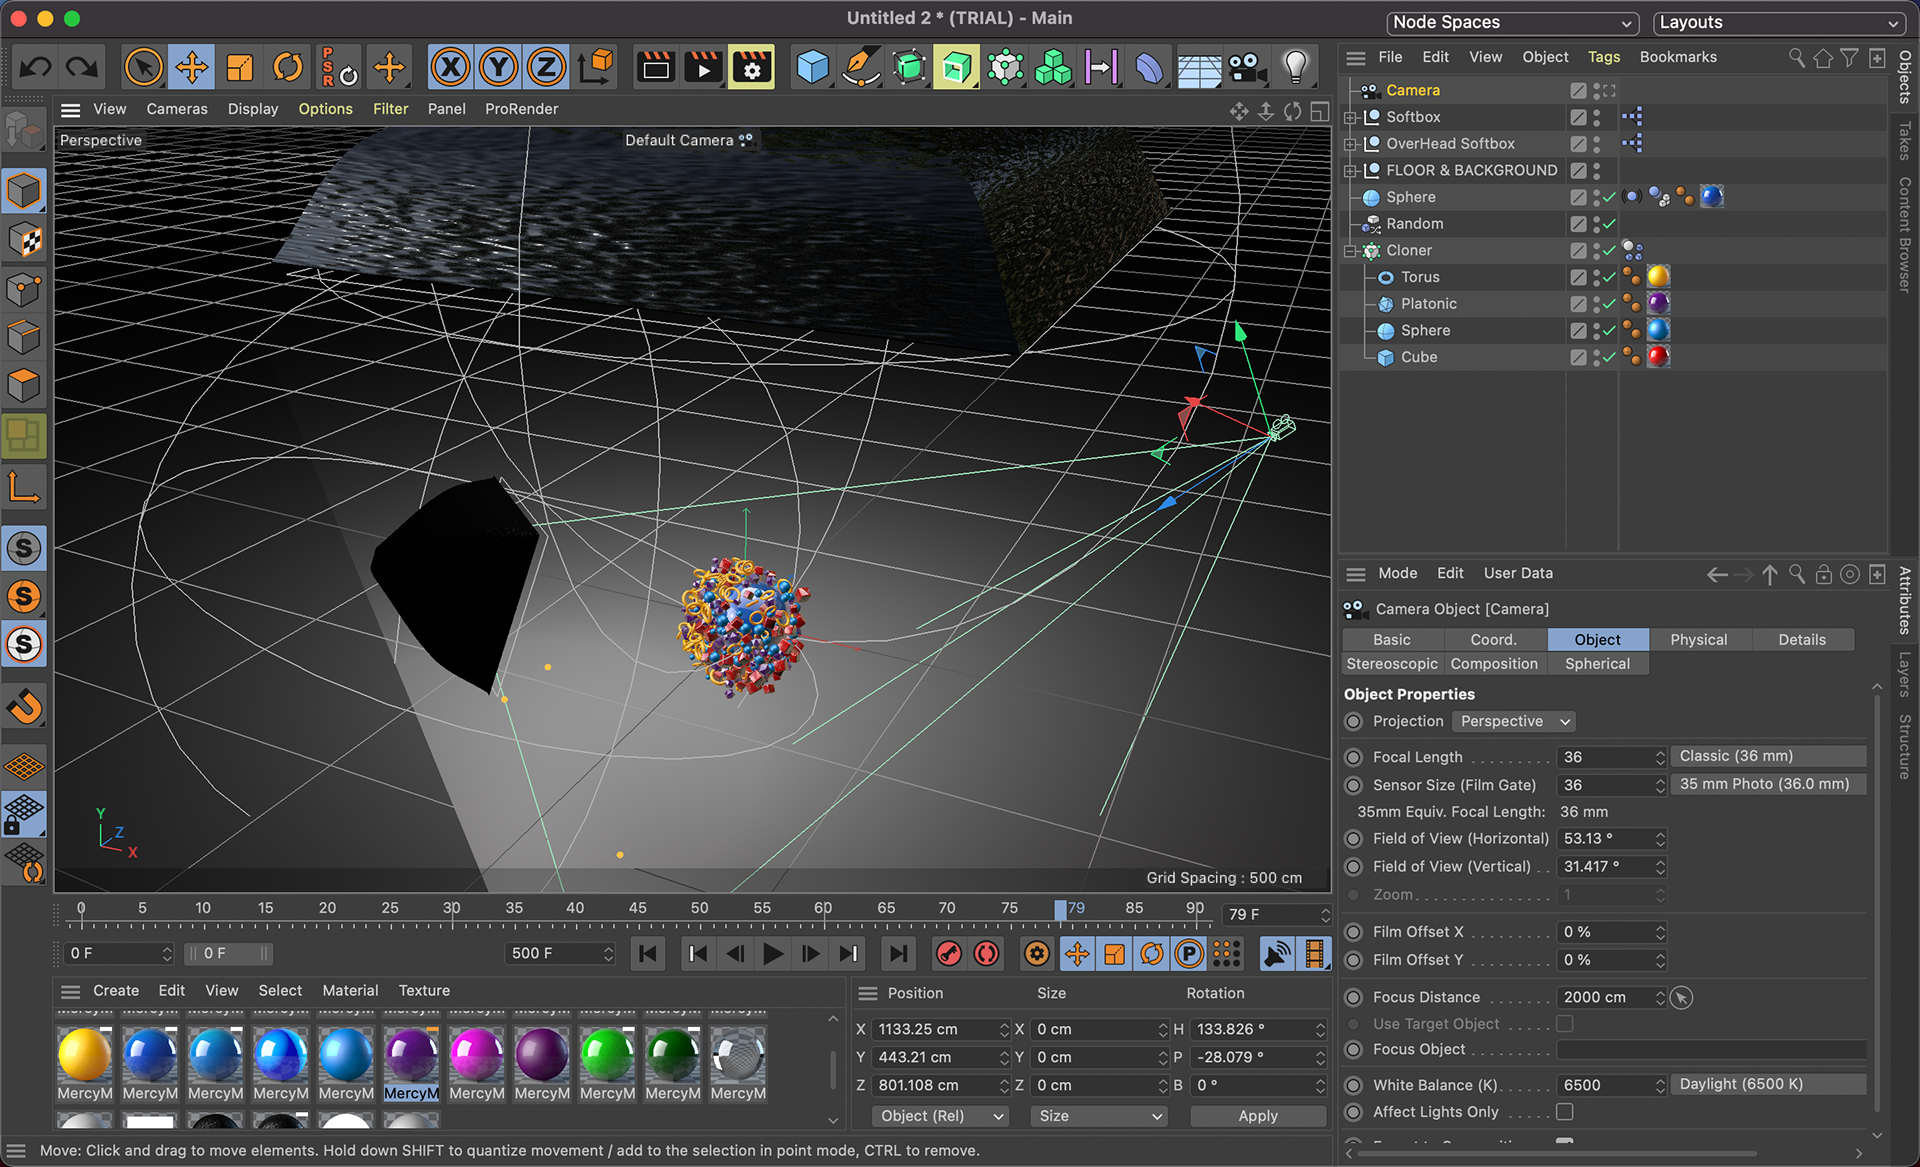The height and width of the screenshot is (1167, 1920).
Task: Add a Cube primitive object
Action: coord(812,68)
